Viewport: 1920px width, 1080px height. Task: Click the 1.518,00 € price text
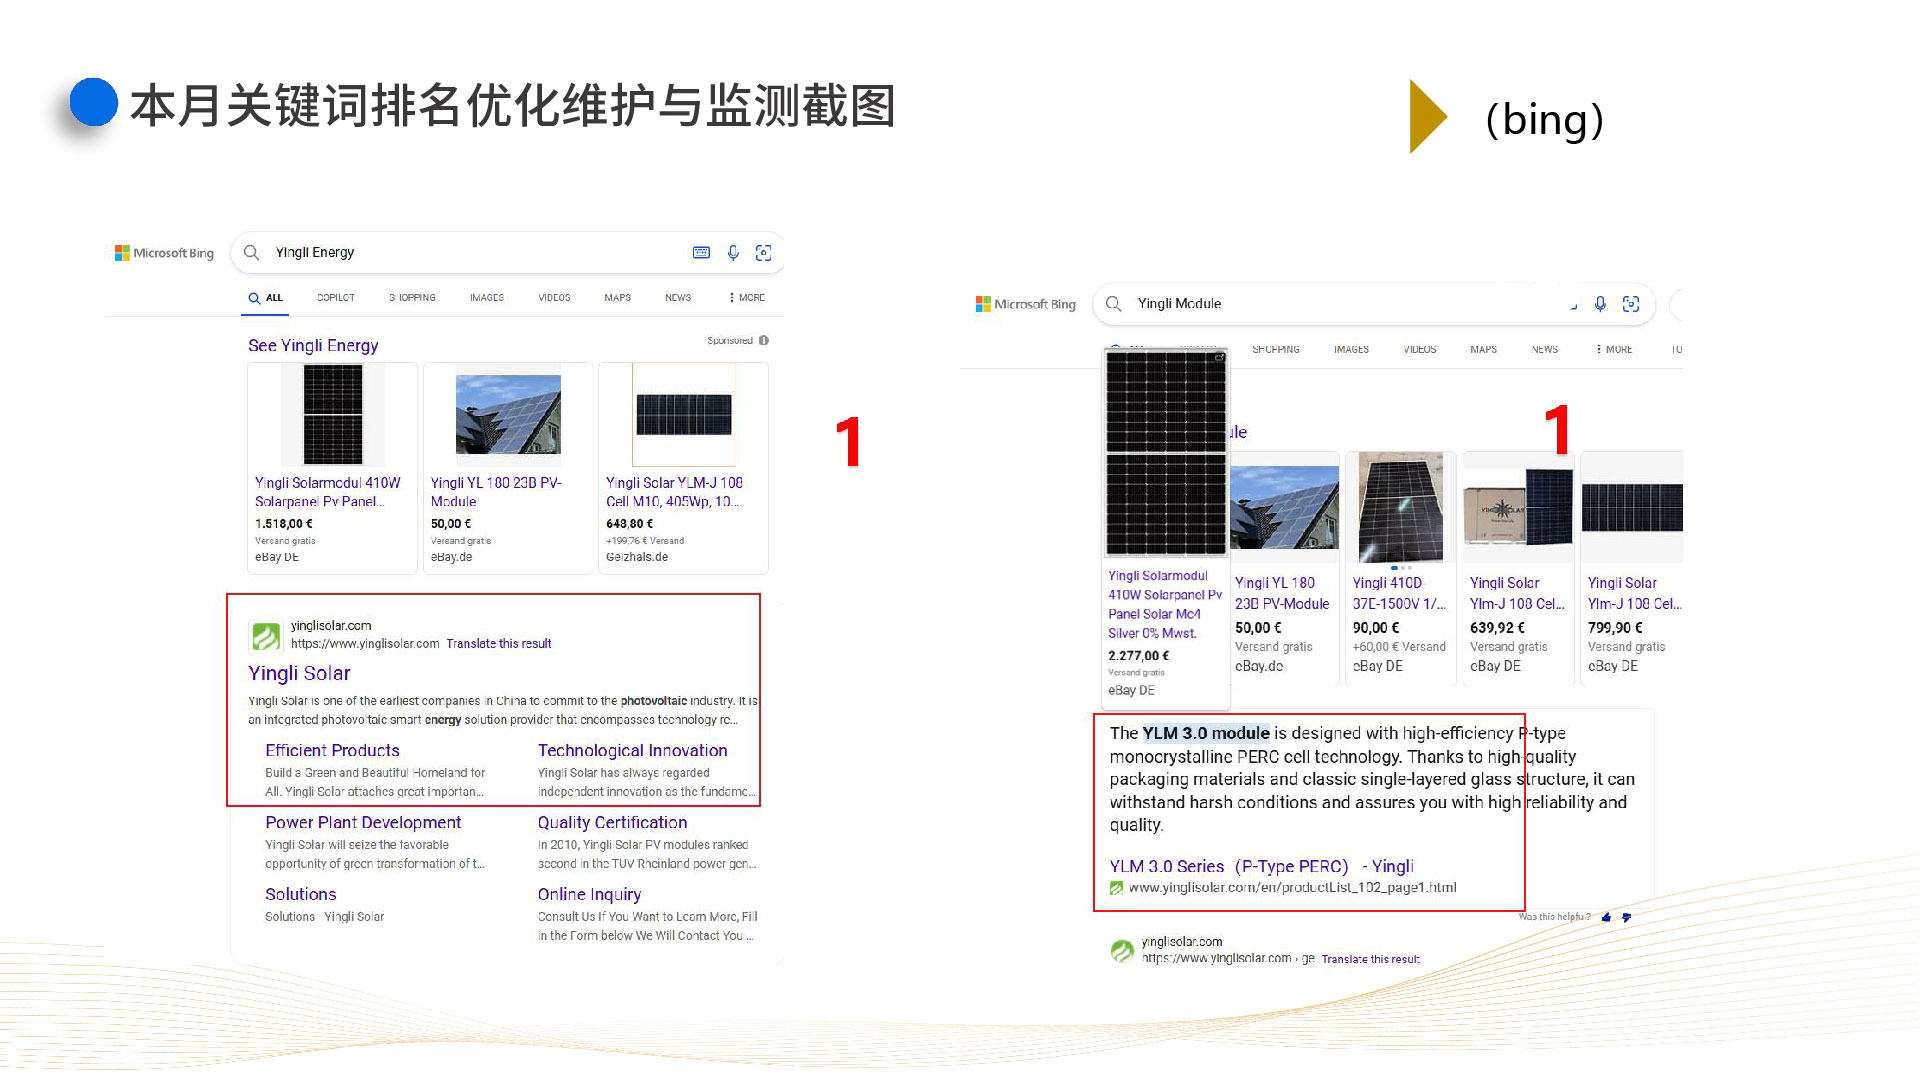(284, 524)
